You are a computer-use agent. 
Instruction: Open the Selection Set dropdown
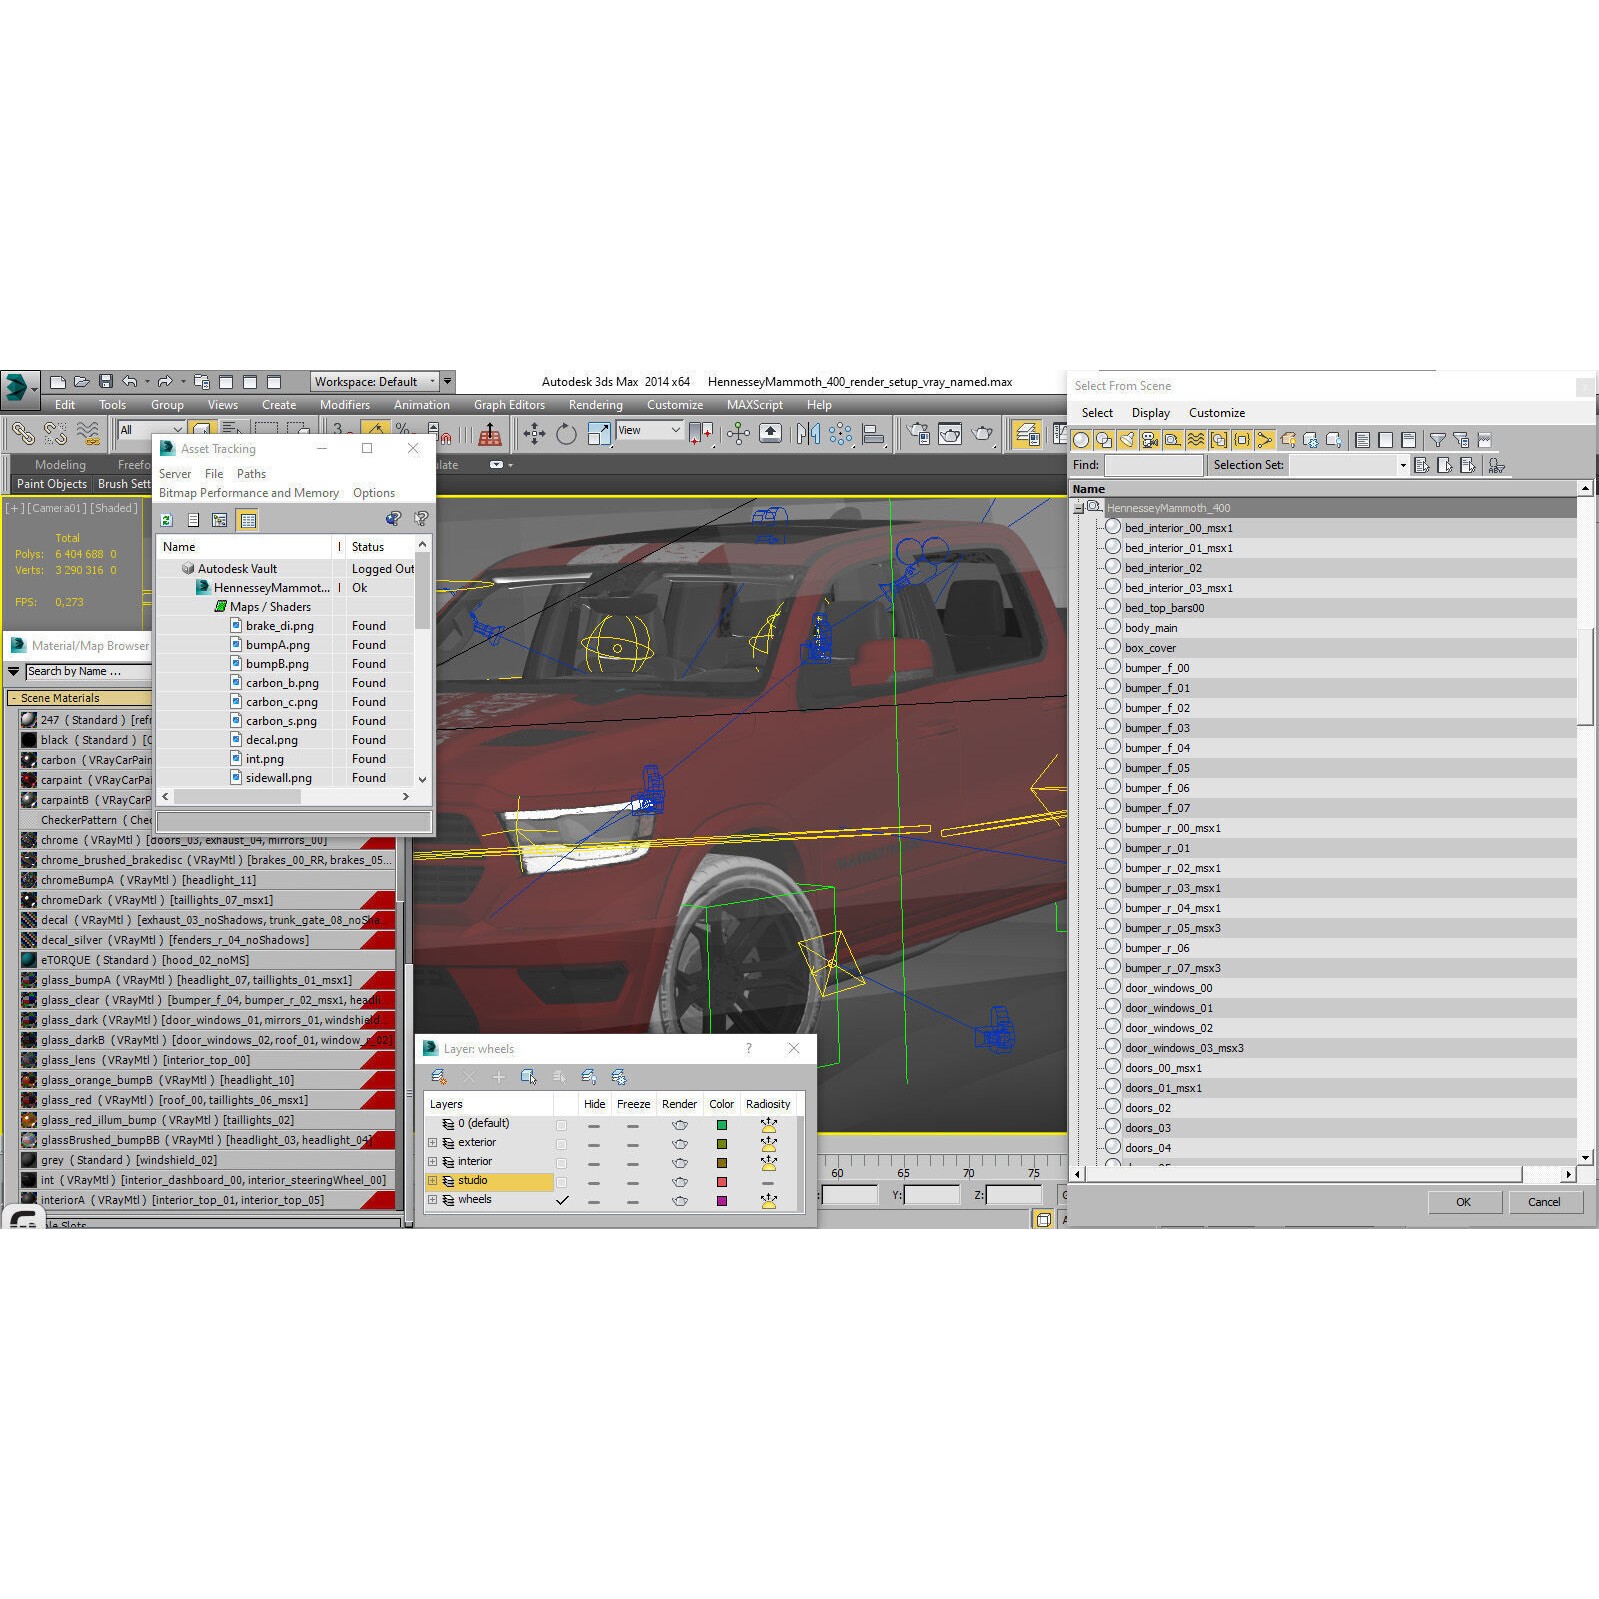(1348, 465)
